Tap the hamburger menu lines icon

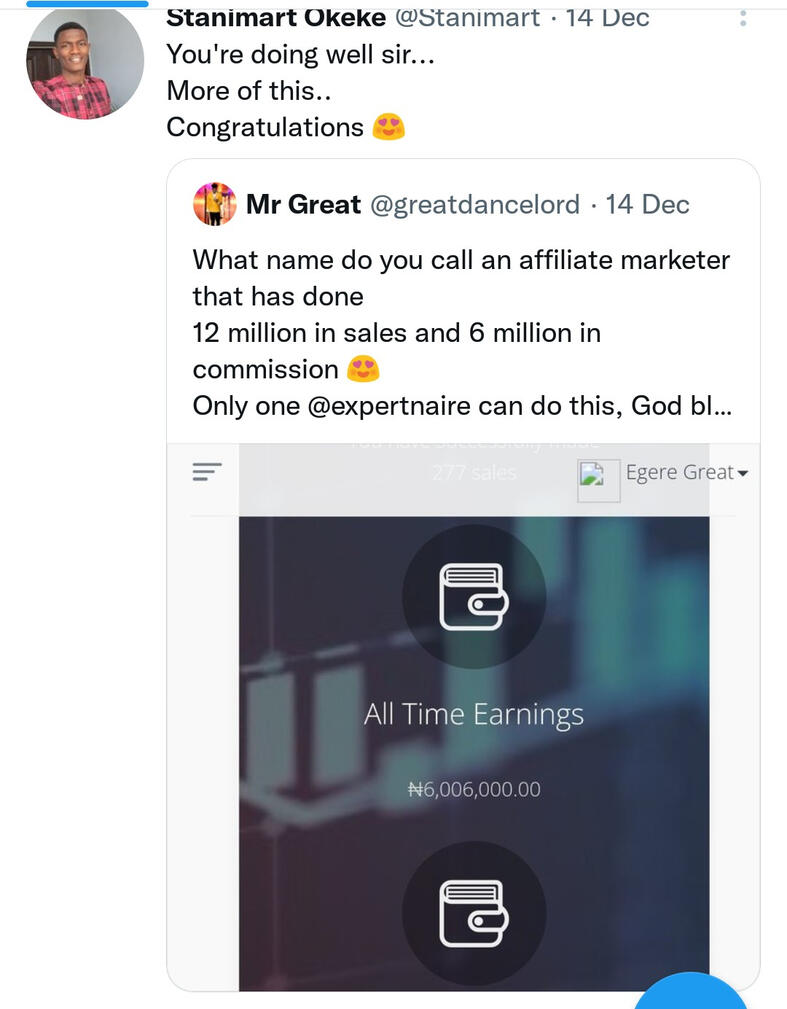coord(207,472)
